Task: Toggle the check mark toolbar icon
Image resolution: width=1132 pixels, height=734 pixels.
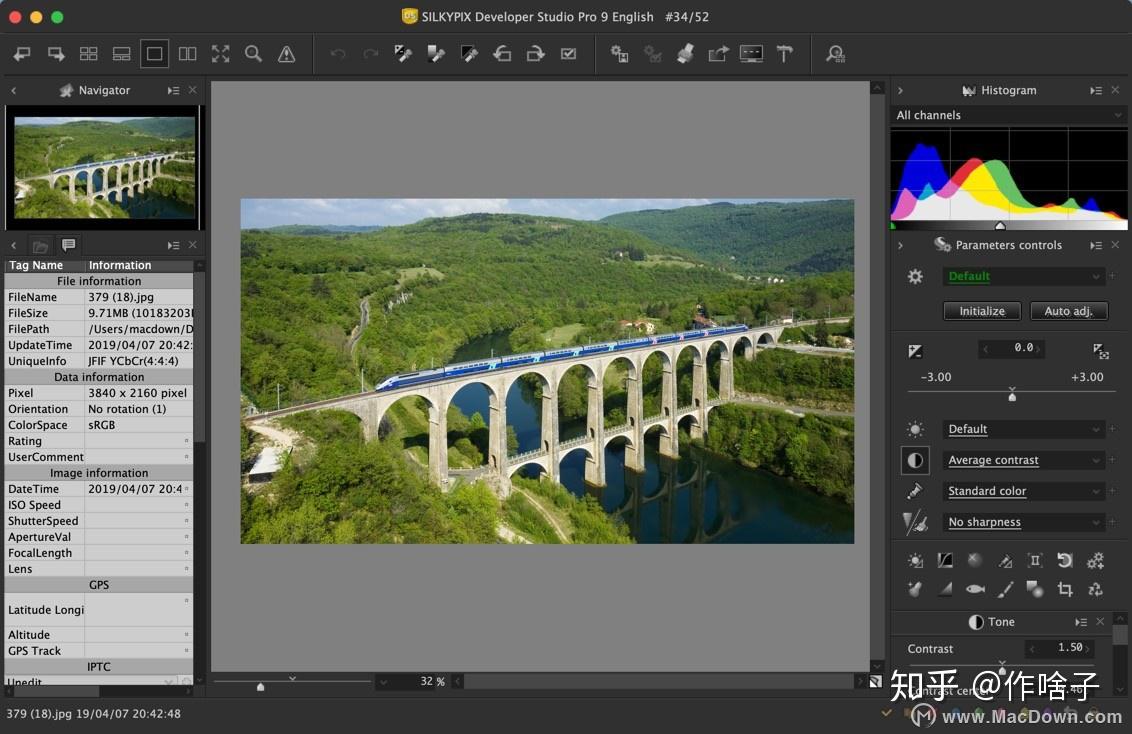Action: [x=568, y=53]
